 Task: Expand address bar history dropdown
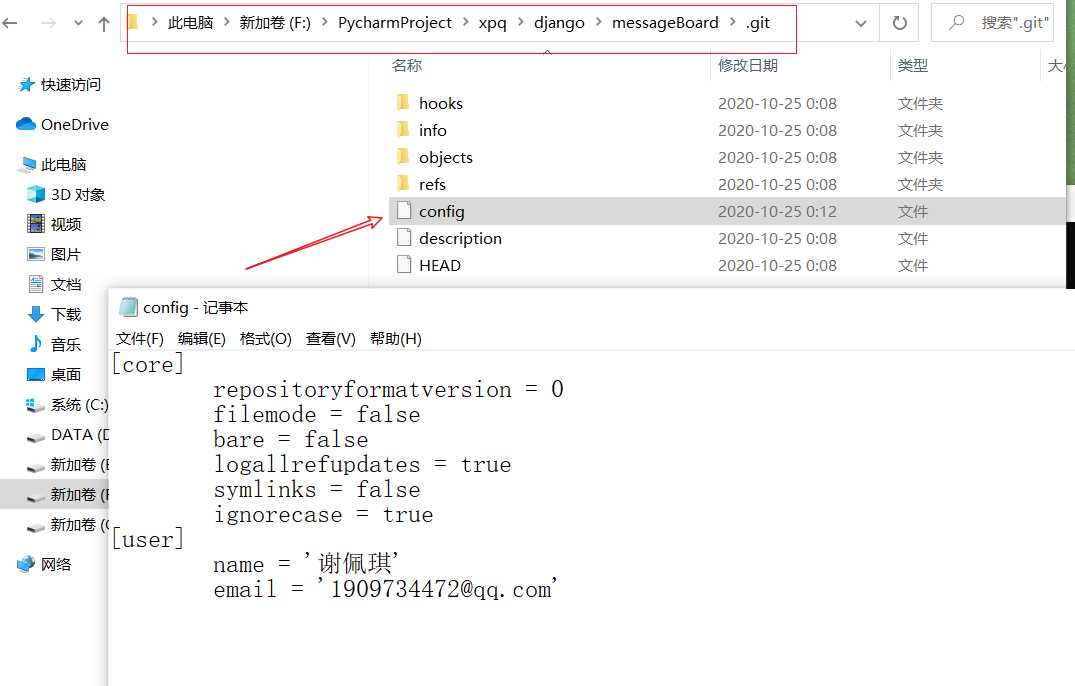pos(860,23)
